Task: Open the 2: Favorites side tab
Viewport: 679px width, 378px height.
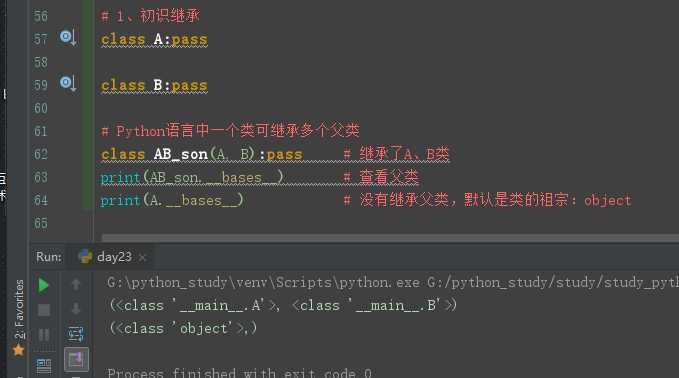Action: click(x=19, y=309)
